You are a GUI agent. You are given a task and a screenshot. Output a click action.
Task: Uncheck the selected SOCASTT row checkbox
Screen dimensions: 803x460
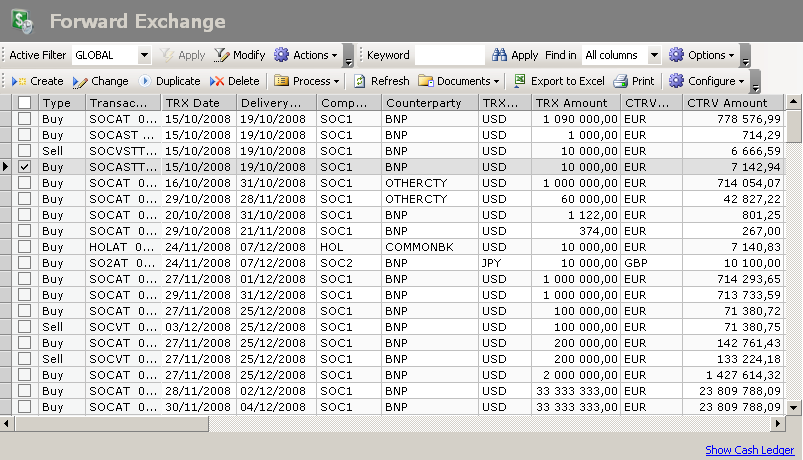coord(25,167)
